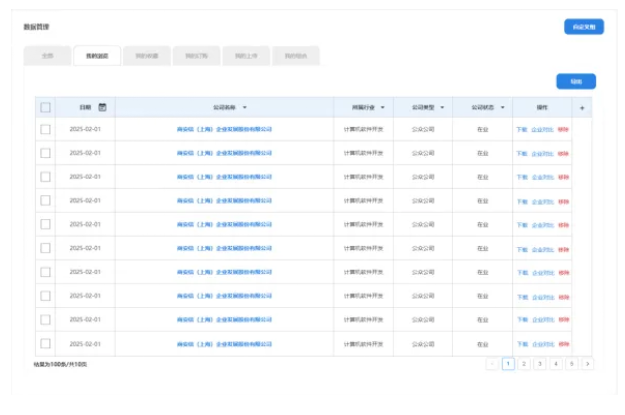Check the last row's checkbox
This screenshot has width=625, height=415.
(x=45, y=344)
